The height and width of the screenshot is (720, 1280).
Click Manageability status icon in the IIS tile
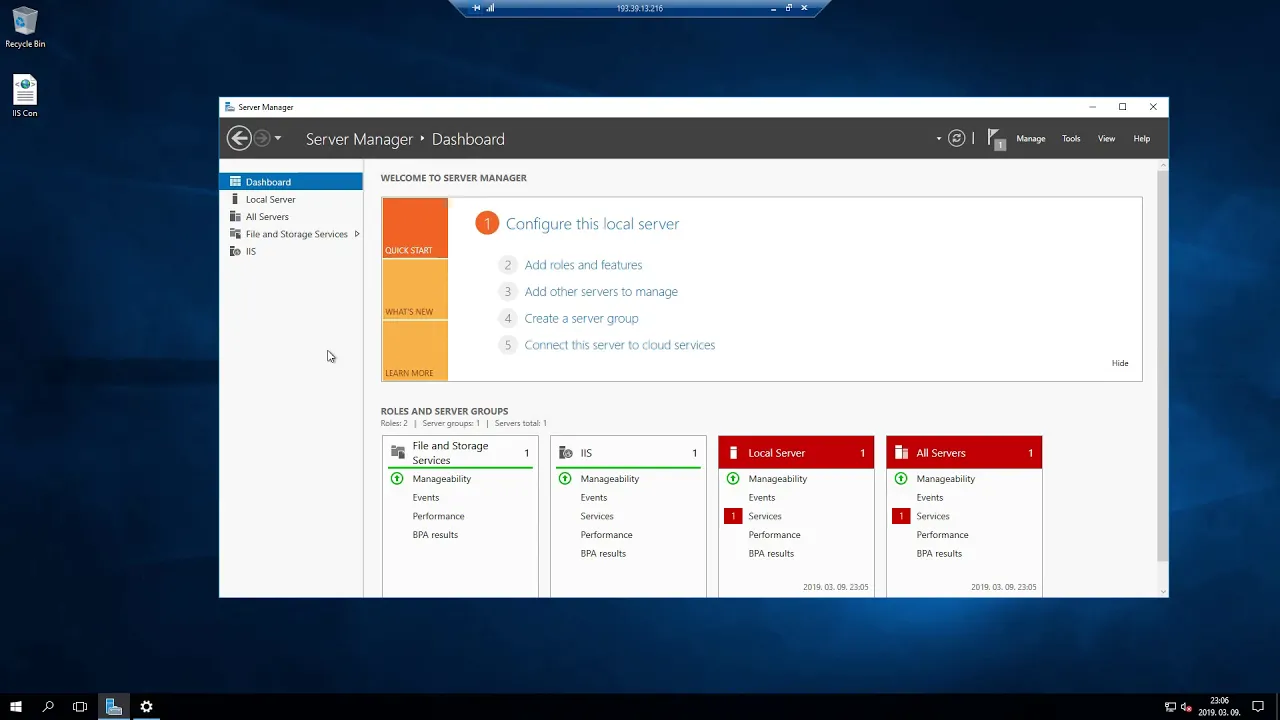click(x=565, y=479)
